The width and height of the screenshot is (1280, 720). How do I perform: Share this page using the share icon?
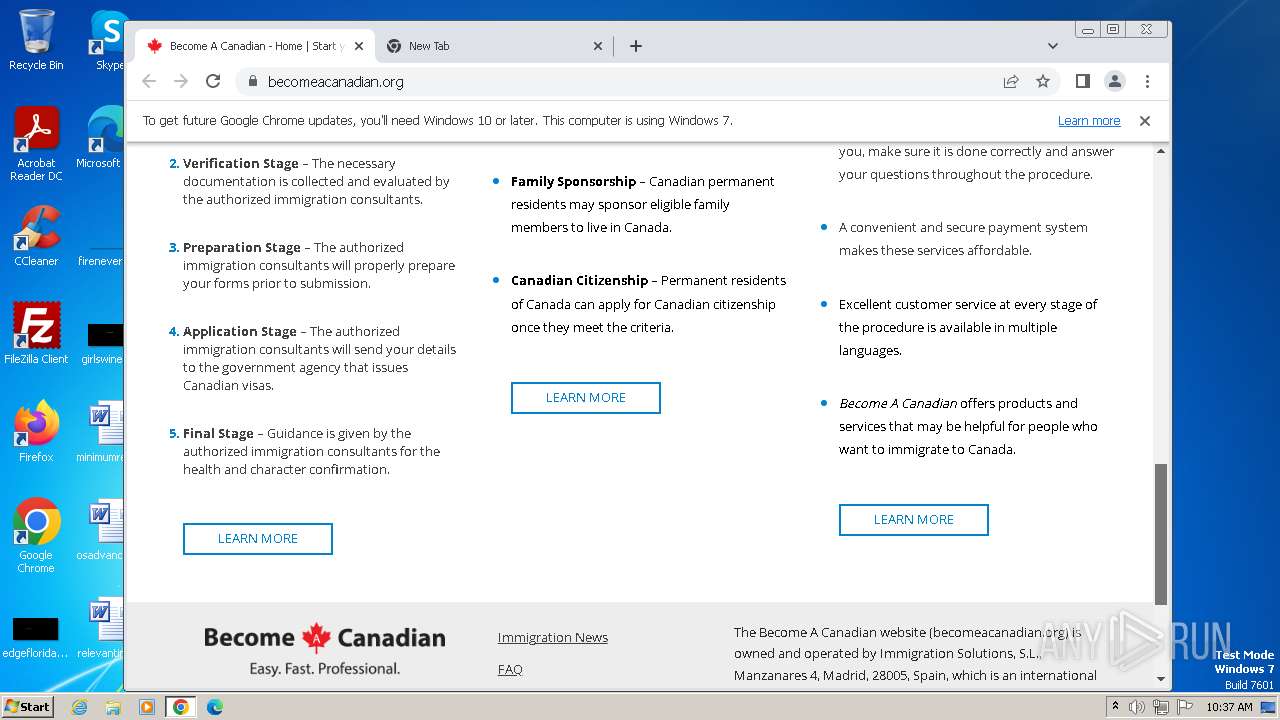[1011, 81]
